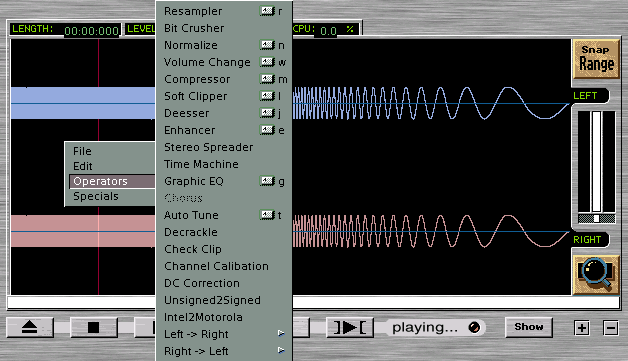Open the Time Machine operator
The image size is (628, 361).
pyautogui.click(x=224, y=164)
